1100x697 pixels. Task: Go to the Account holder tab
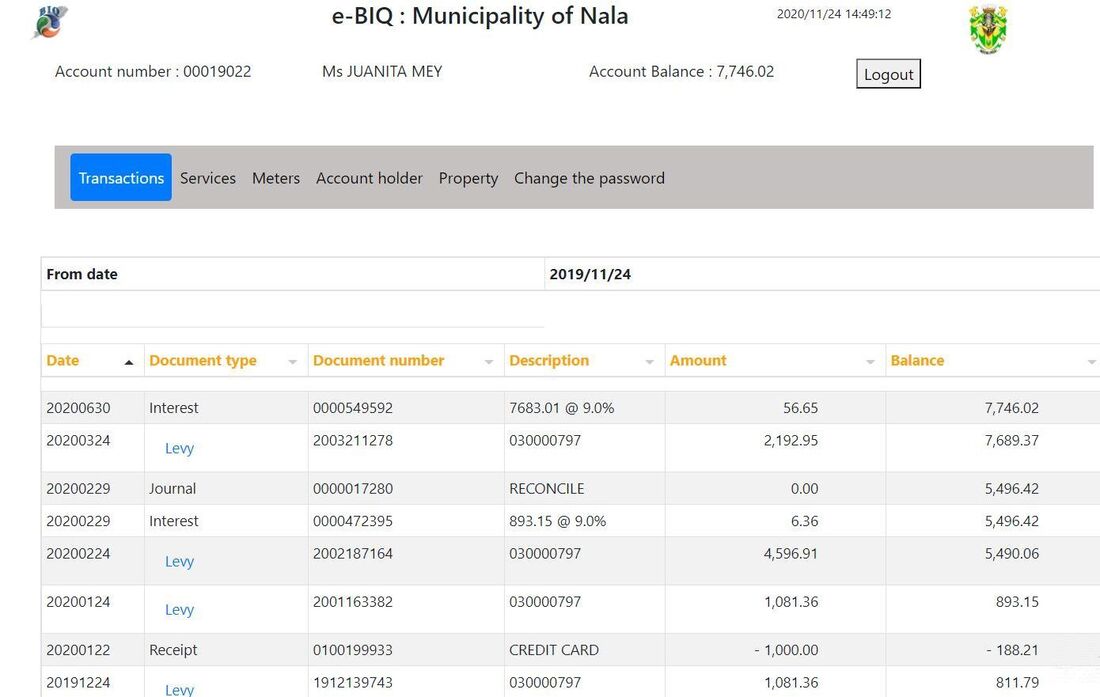click(369, 178)
